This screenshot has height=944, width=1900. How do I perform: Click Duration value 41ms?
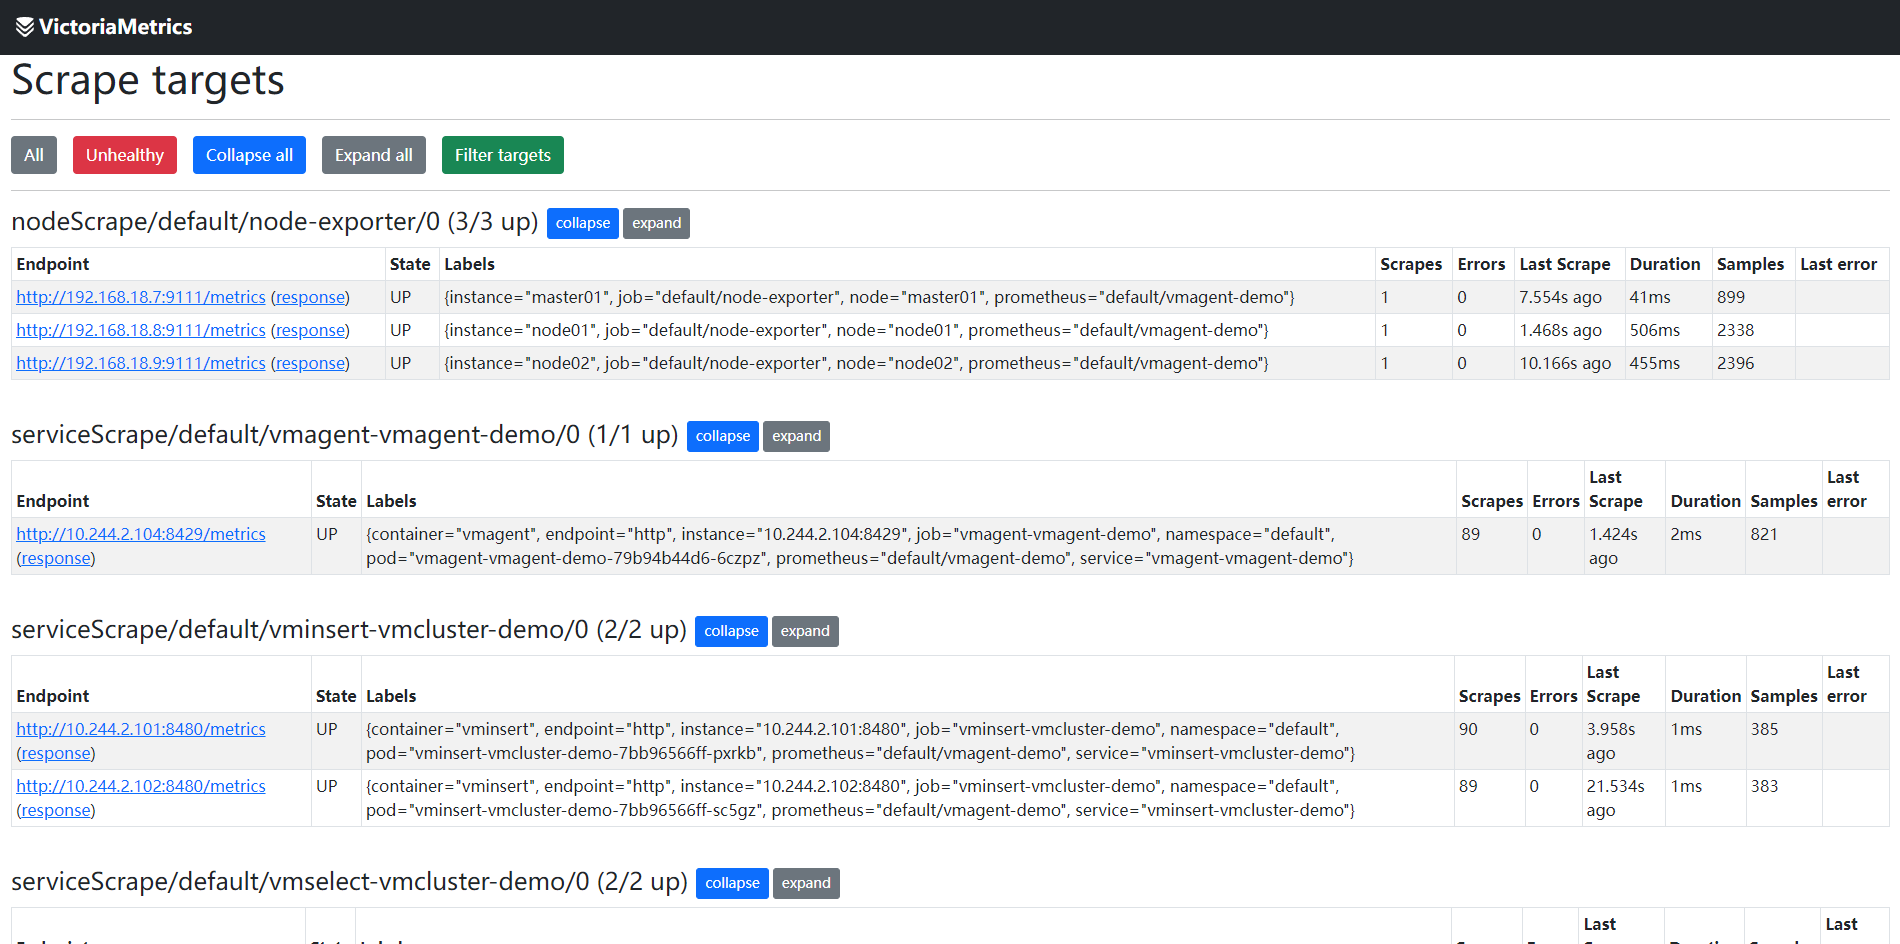(1650, 297)
